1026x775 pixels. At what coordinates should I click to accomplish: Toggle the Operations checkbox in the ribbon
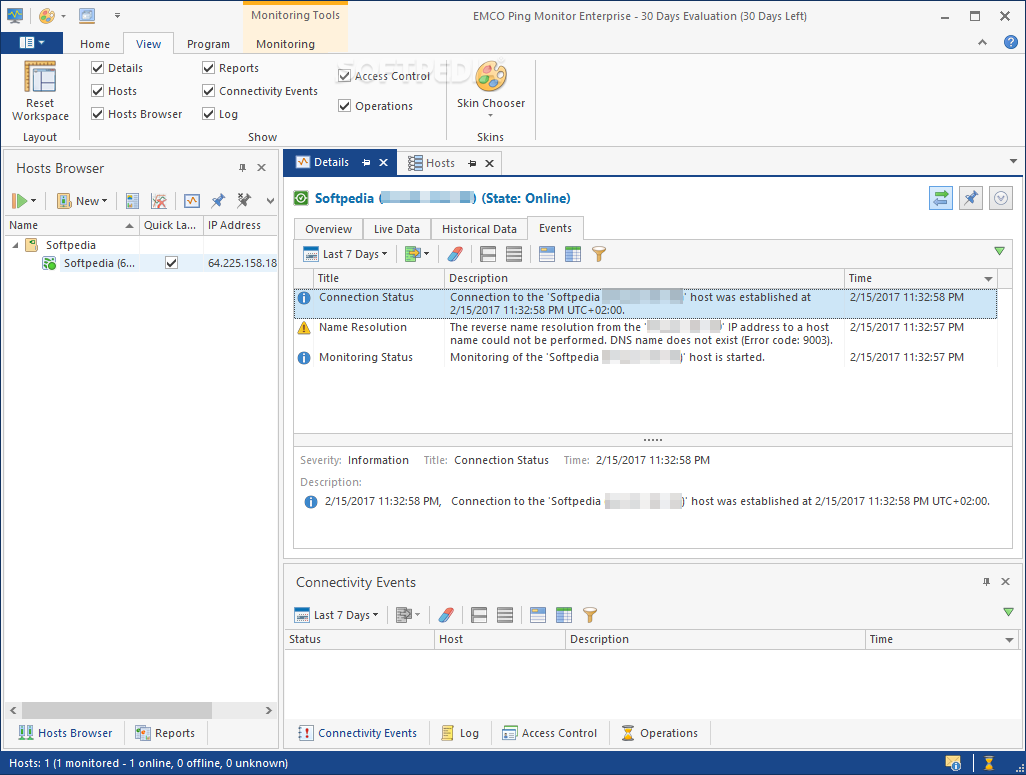(344, 105)
